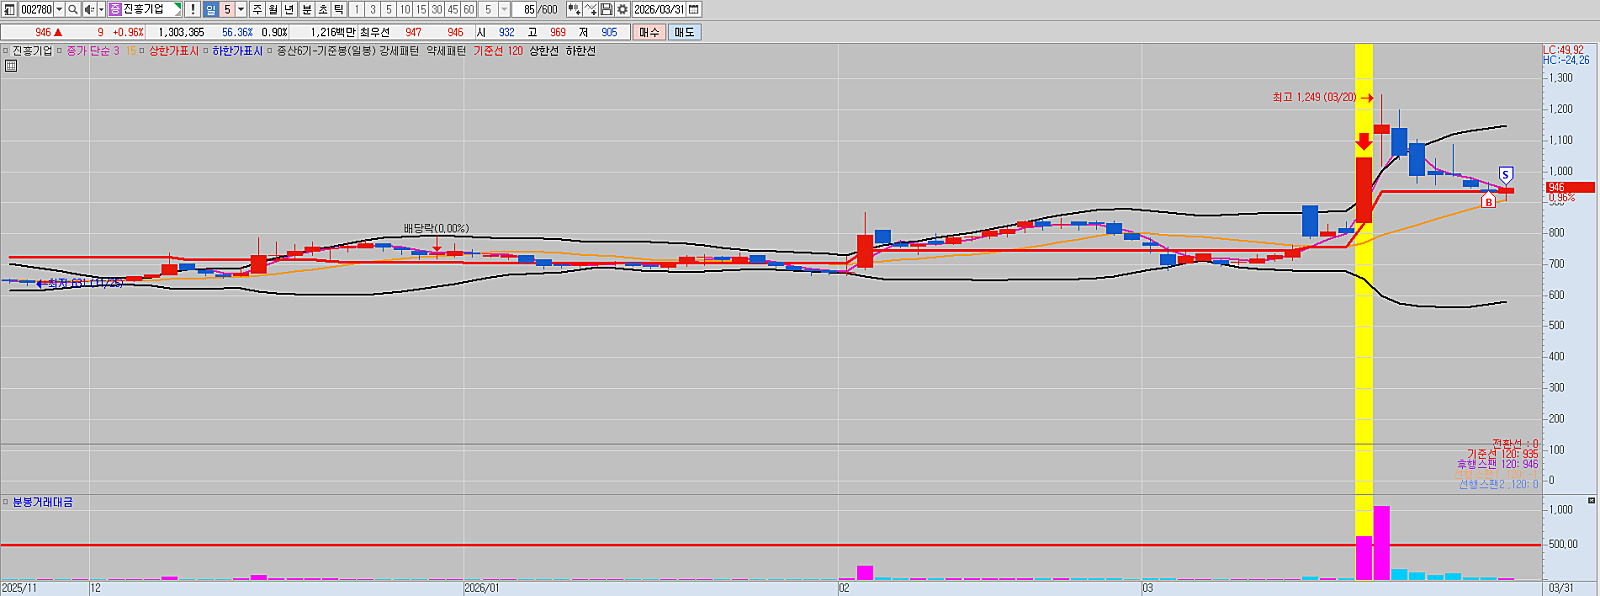
Task: Click the speaker sound icon
Action: (x=89, y=9)
